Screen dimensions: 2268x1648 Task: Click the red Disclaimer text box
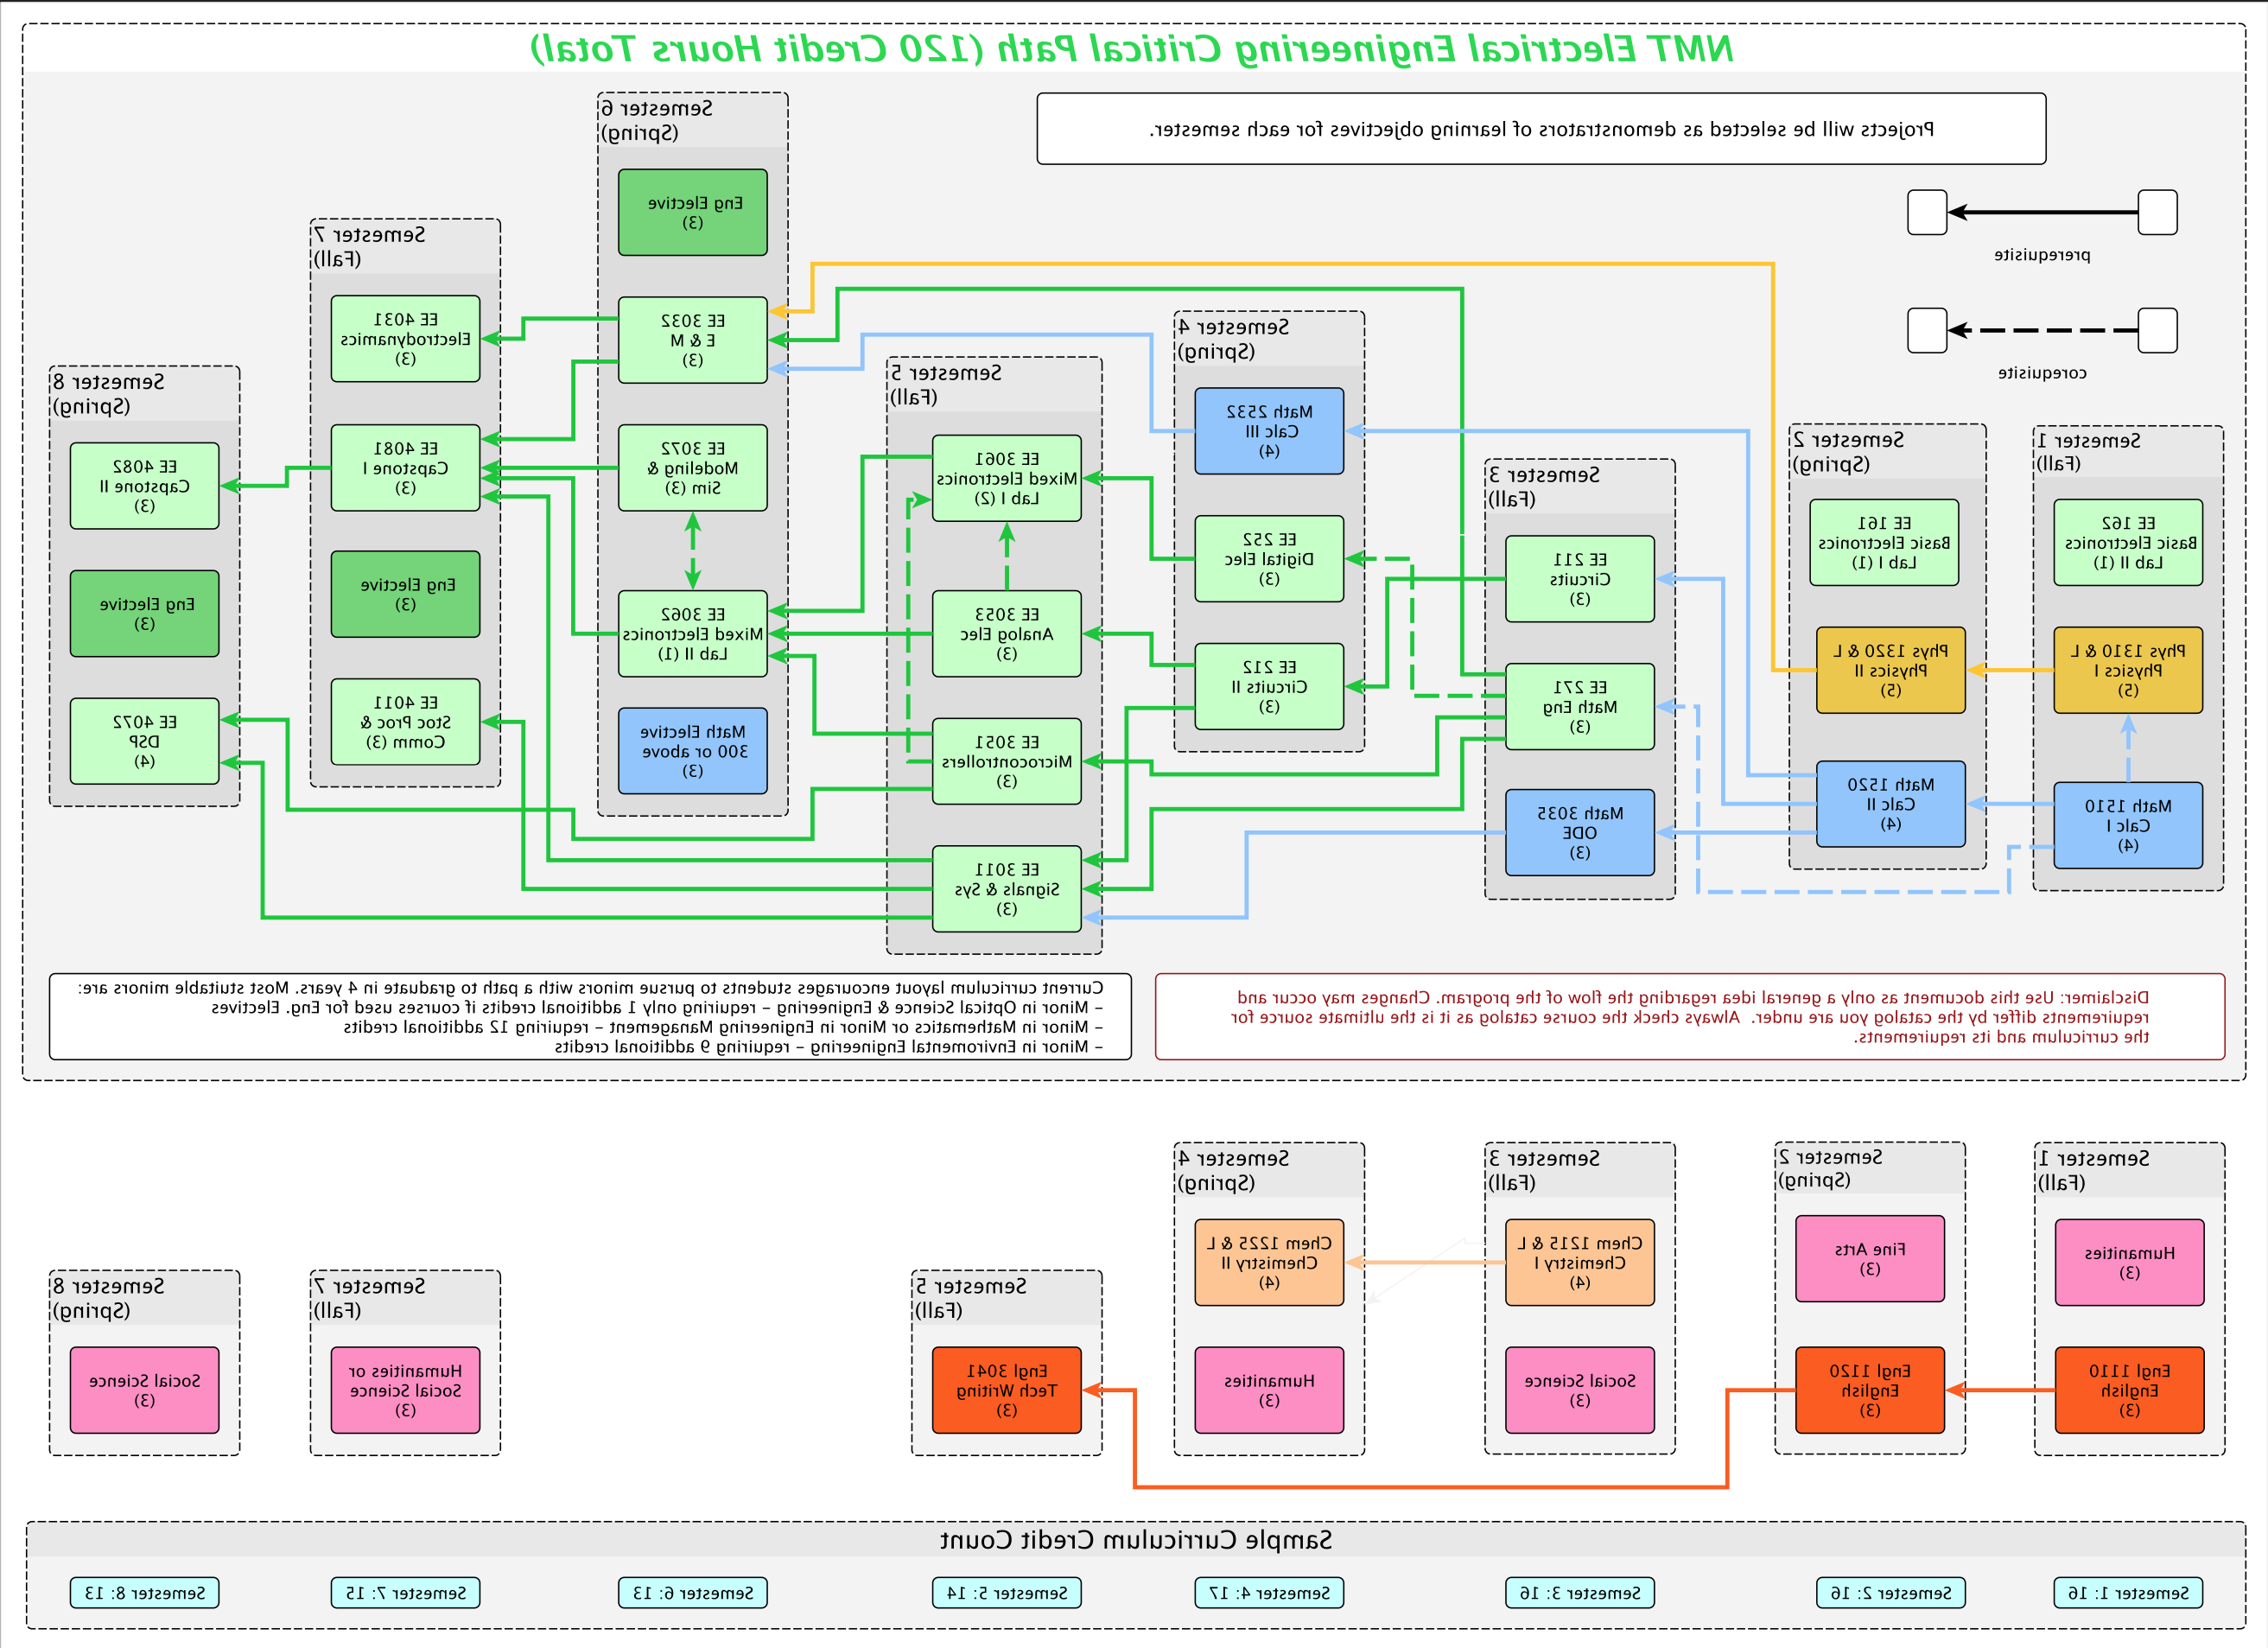coord(1690,1017)
